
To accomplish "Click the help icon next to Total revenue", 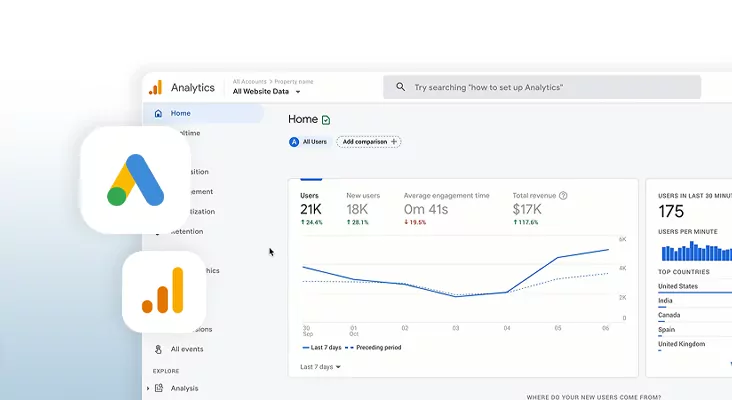I will pyautogui.click(x=564, y=196).
